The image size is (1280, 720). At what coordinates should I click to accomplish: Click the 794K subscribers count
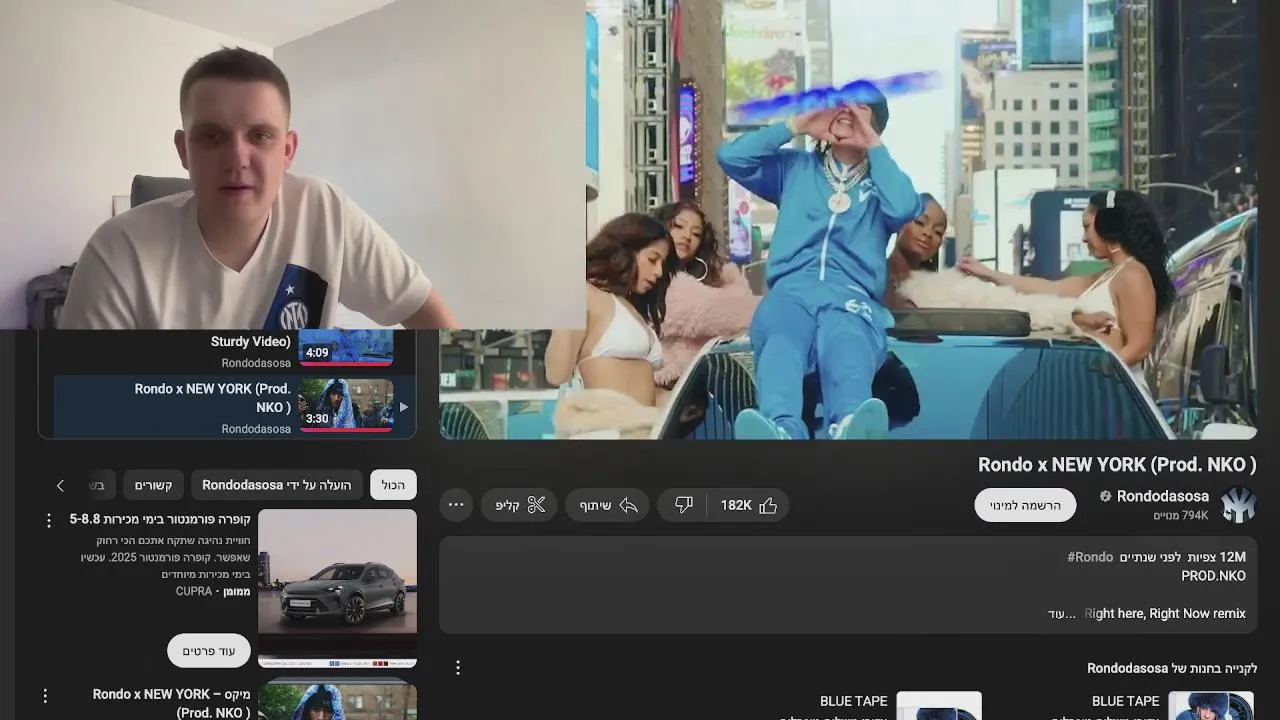[1181, 516]
